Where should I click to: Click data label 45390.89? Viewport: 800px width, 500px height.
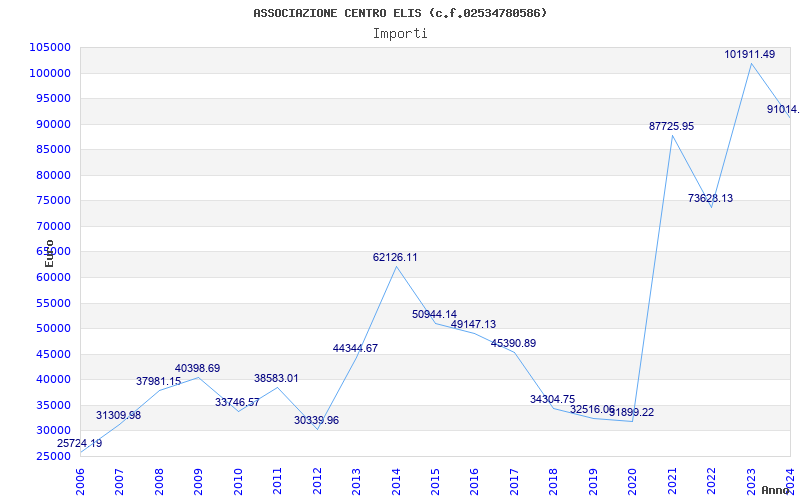pyautogui.click(x=513, y=343)
